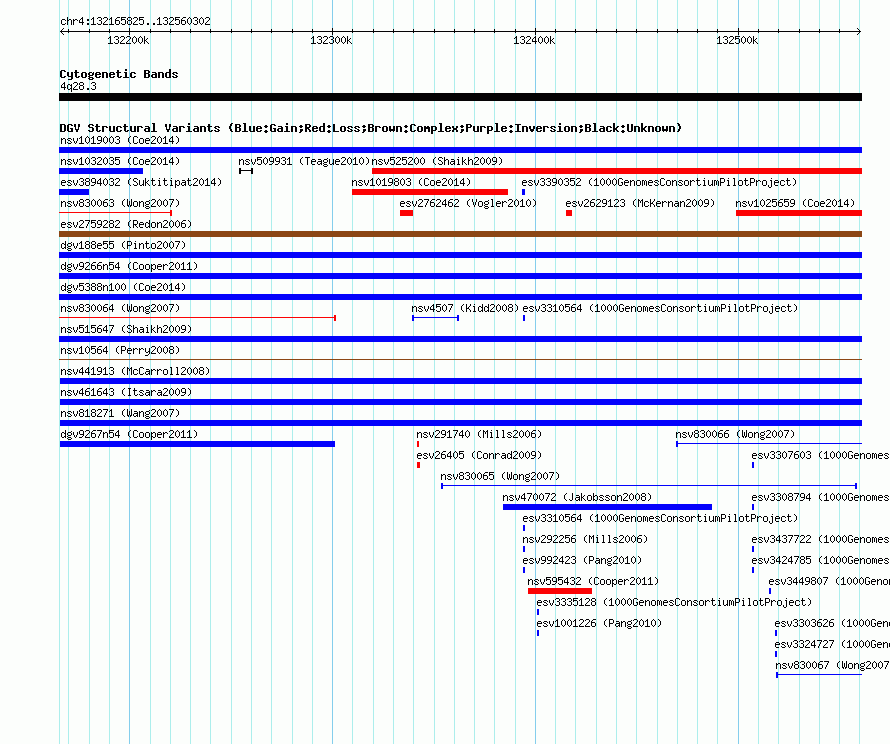Open nsv830067 (Wong2007) label
Viewport: 890px width, 744px height.
(832, 665)
